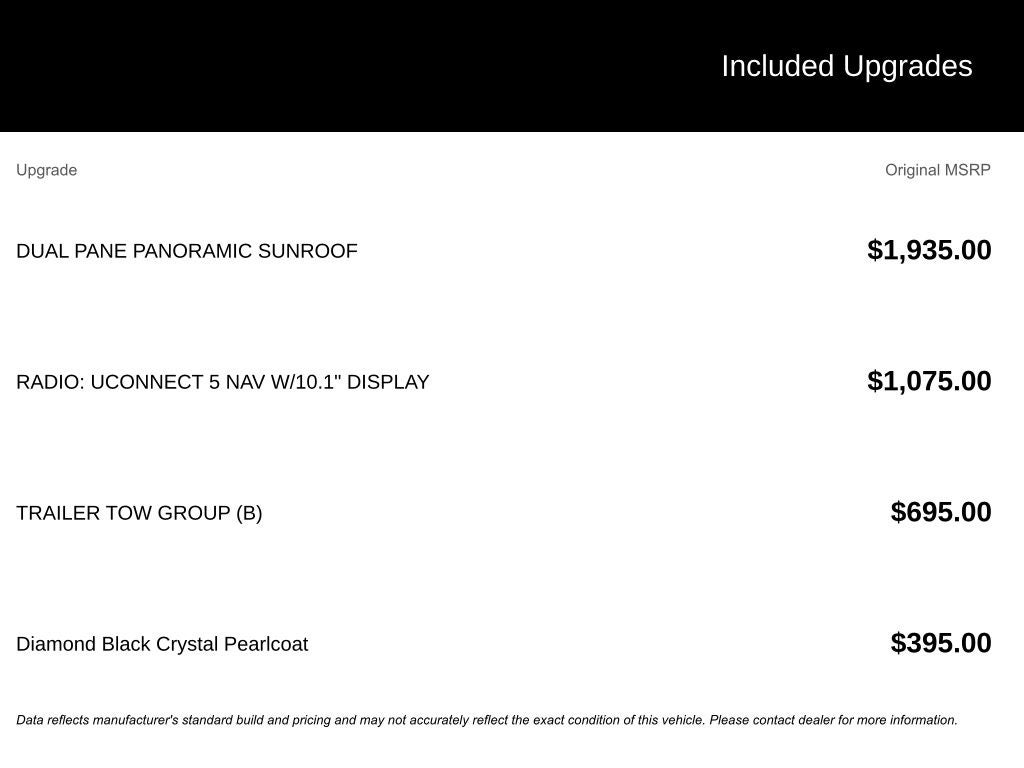Click the $1,075.00 radio price
The width and height of the screenshot is (1024, 768).
tap(929, 381)
